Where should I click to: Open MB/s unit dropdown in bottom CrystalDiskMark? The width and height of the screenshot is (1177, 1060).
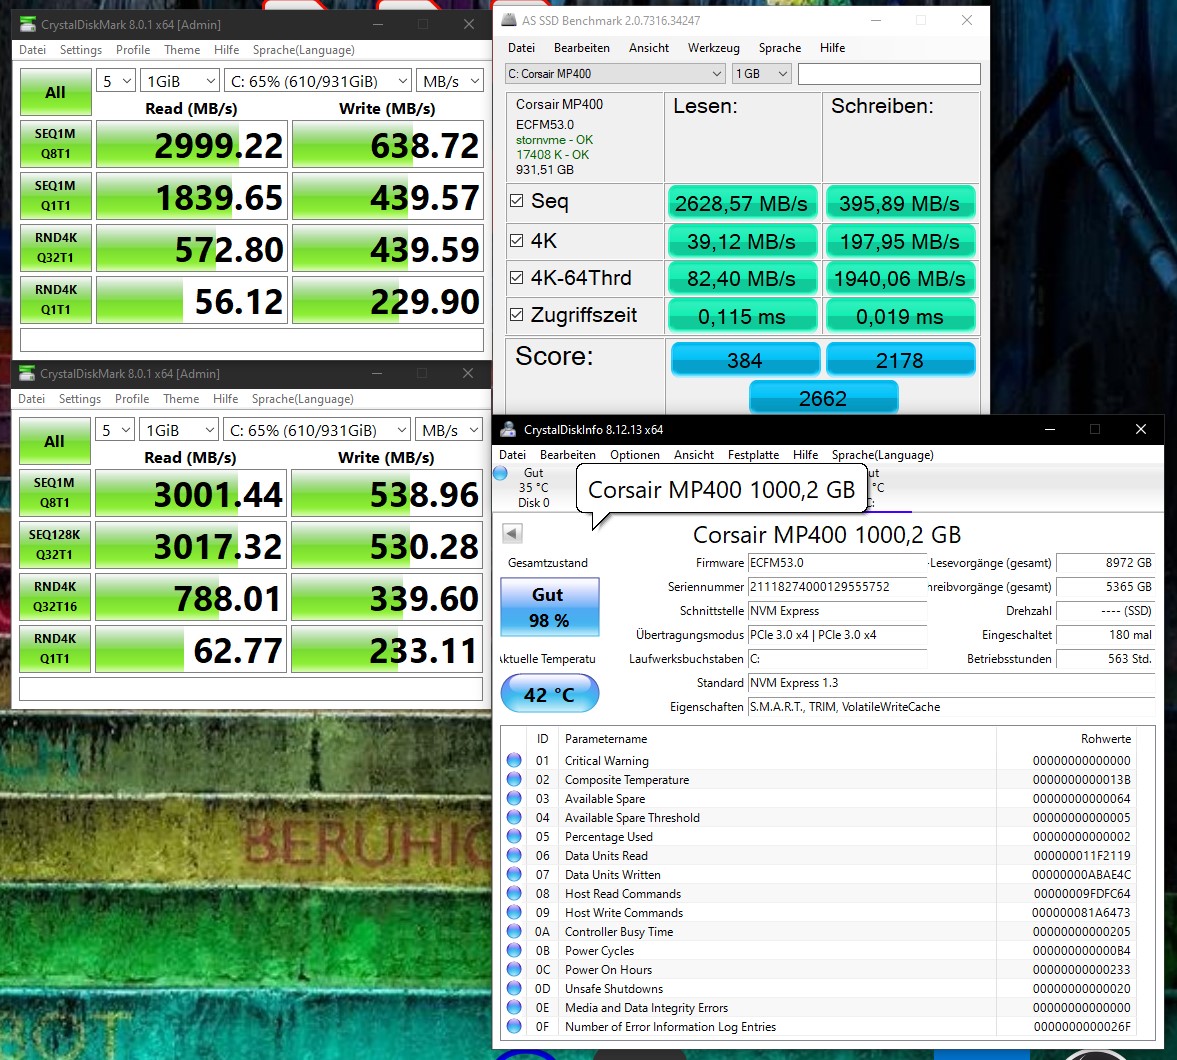[x=449, y=430]
